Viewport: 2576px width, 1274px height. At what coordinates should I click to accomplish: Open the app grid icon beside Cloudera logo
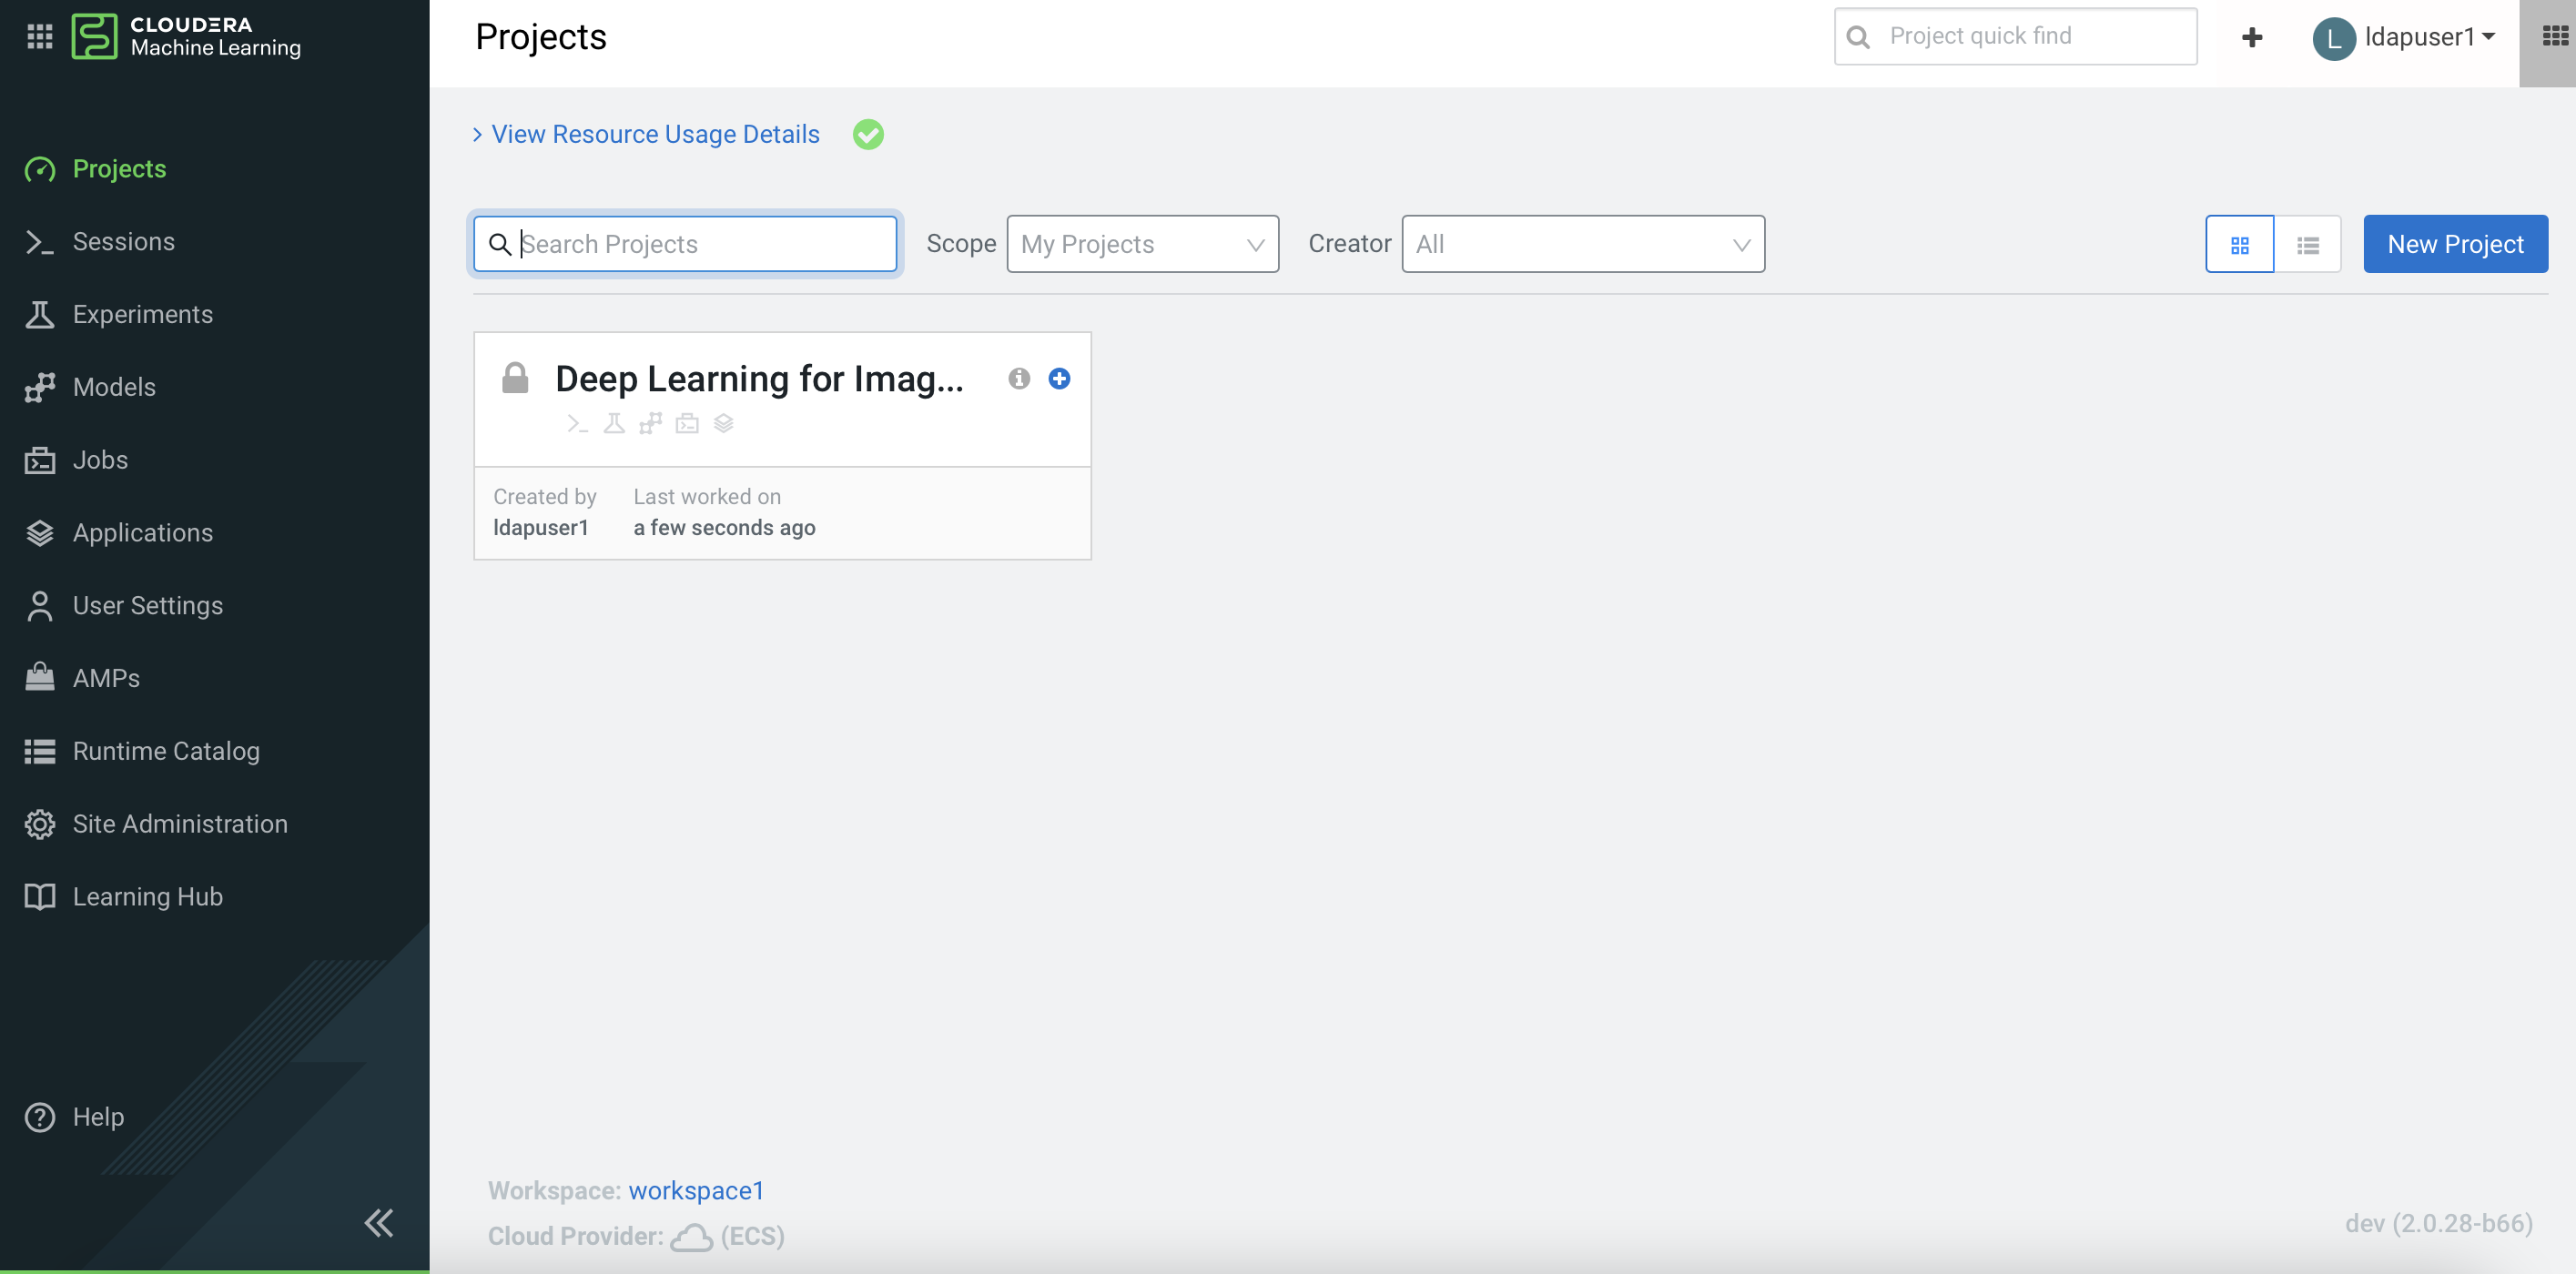tap(39, 37)
